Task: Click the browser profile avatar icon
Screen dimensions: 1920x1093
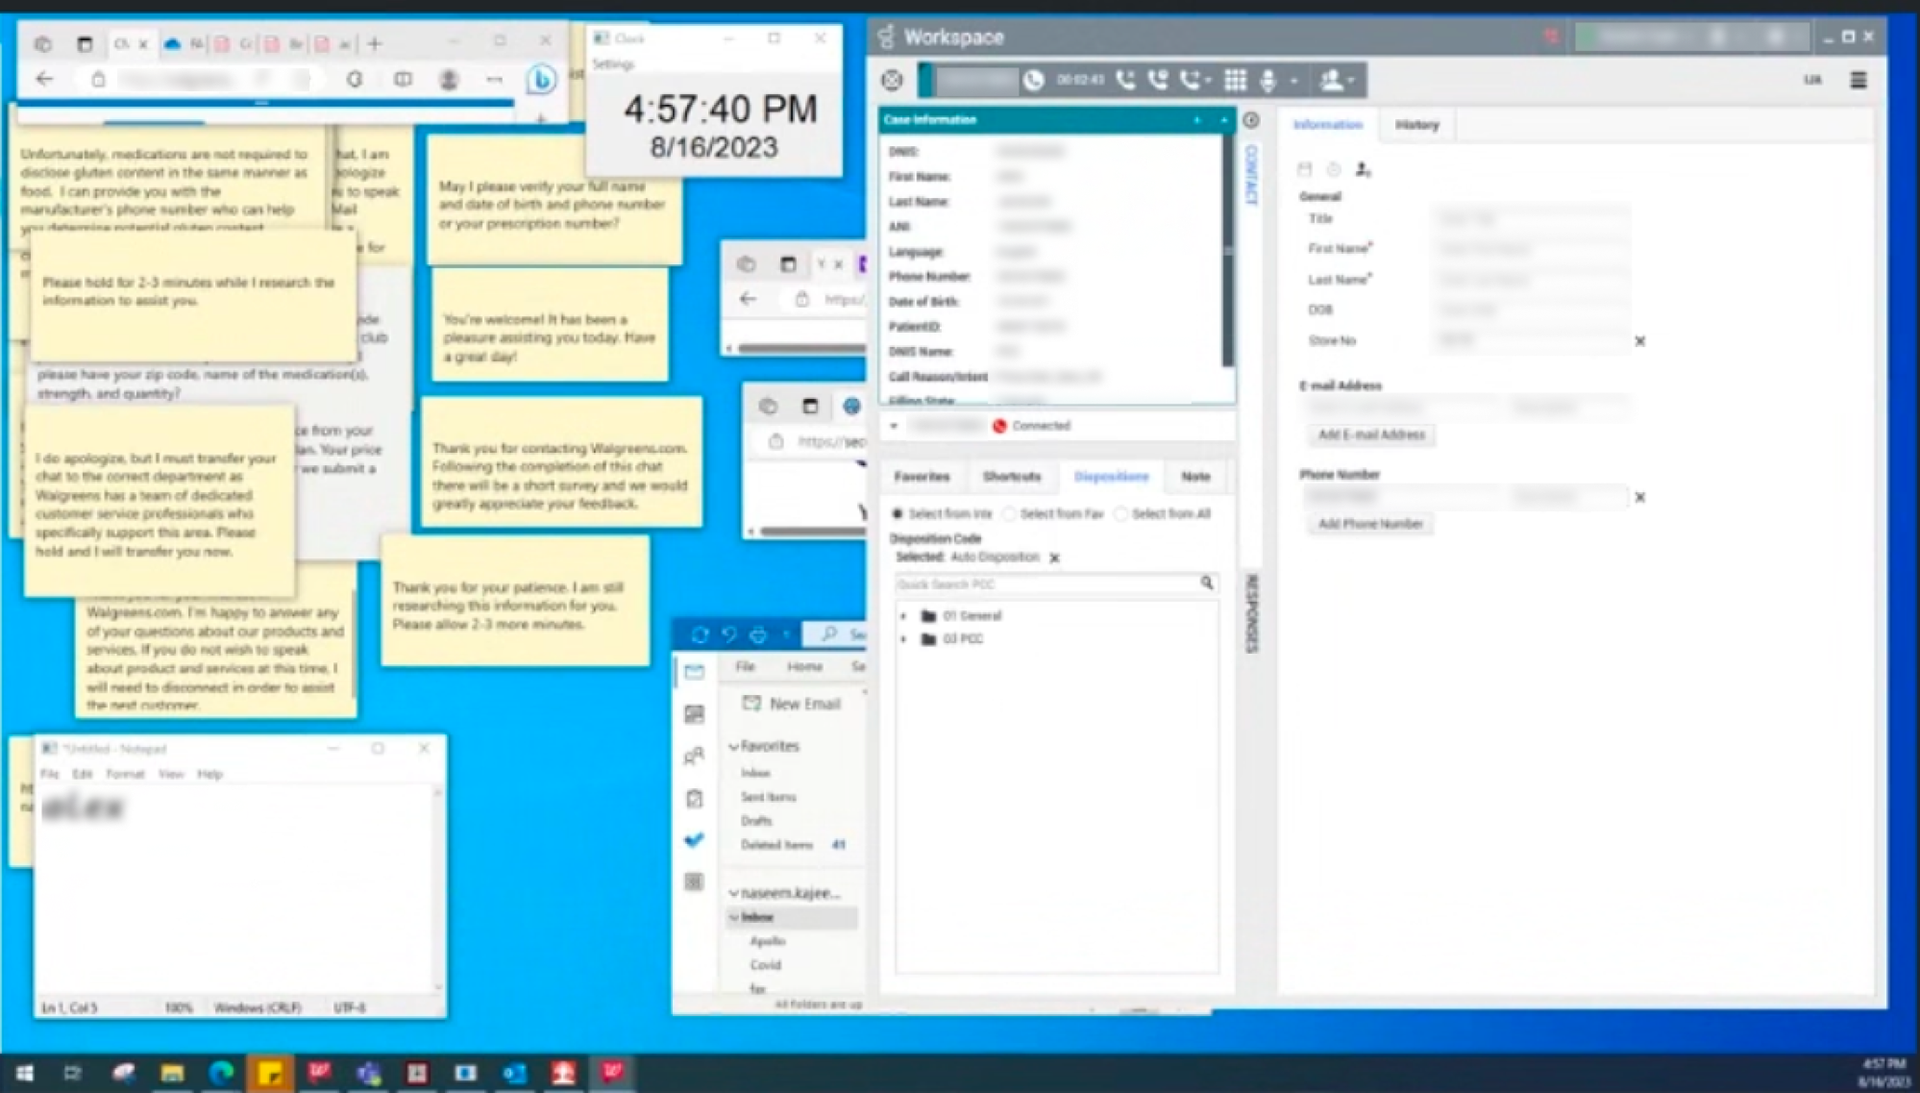Action: [x=448, y=79]
